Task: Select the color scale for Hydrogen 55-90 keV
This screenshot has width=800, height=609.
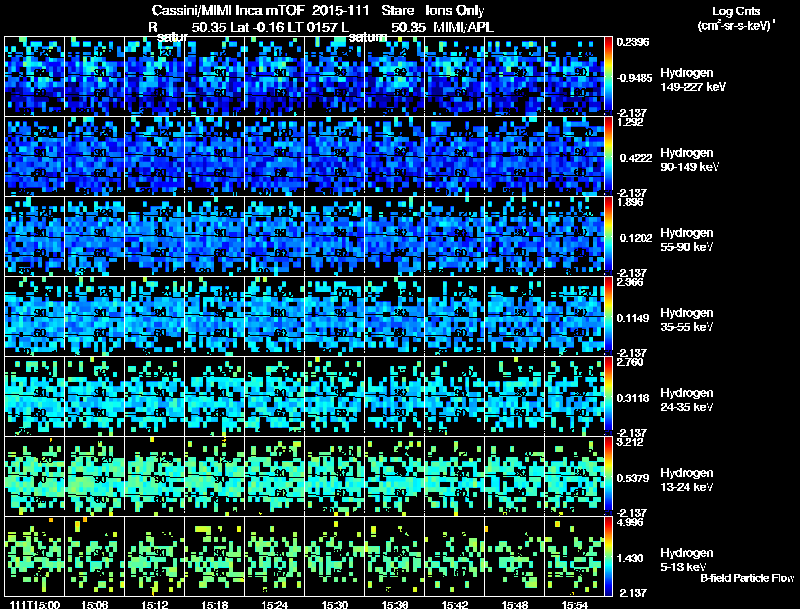Action: 608,236
